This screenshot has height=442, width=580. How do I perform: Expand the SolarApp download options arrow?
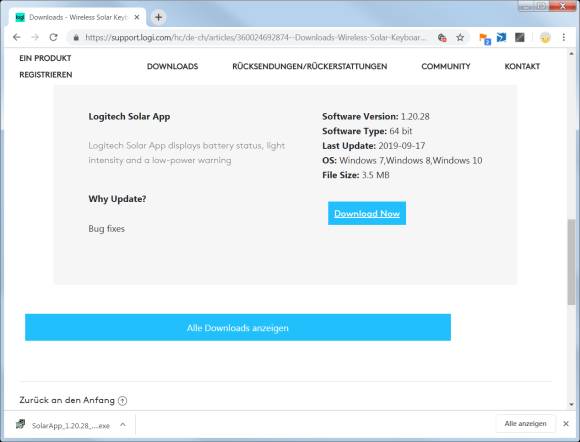(123, 425)
